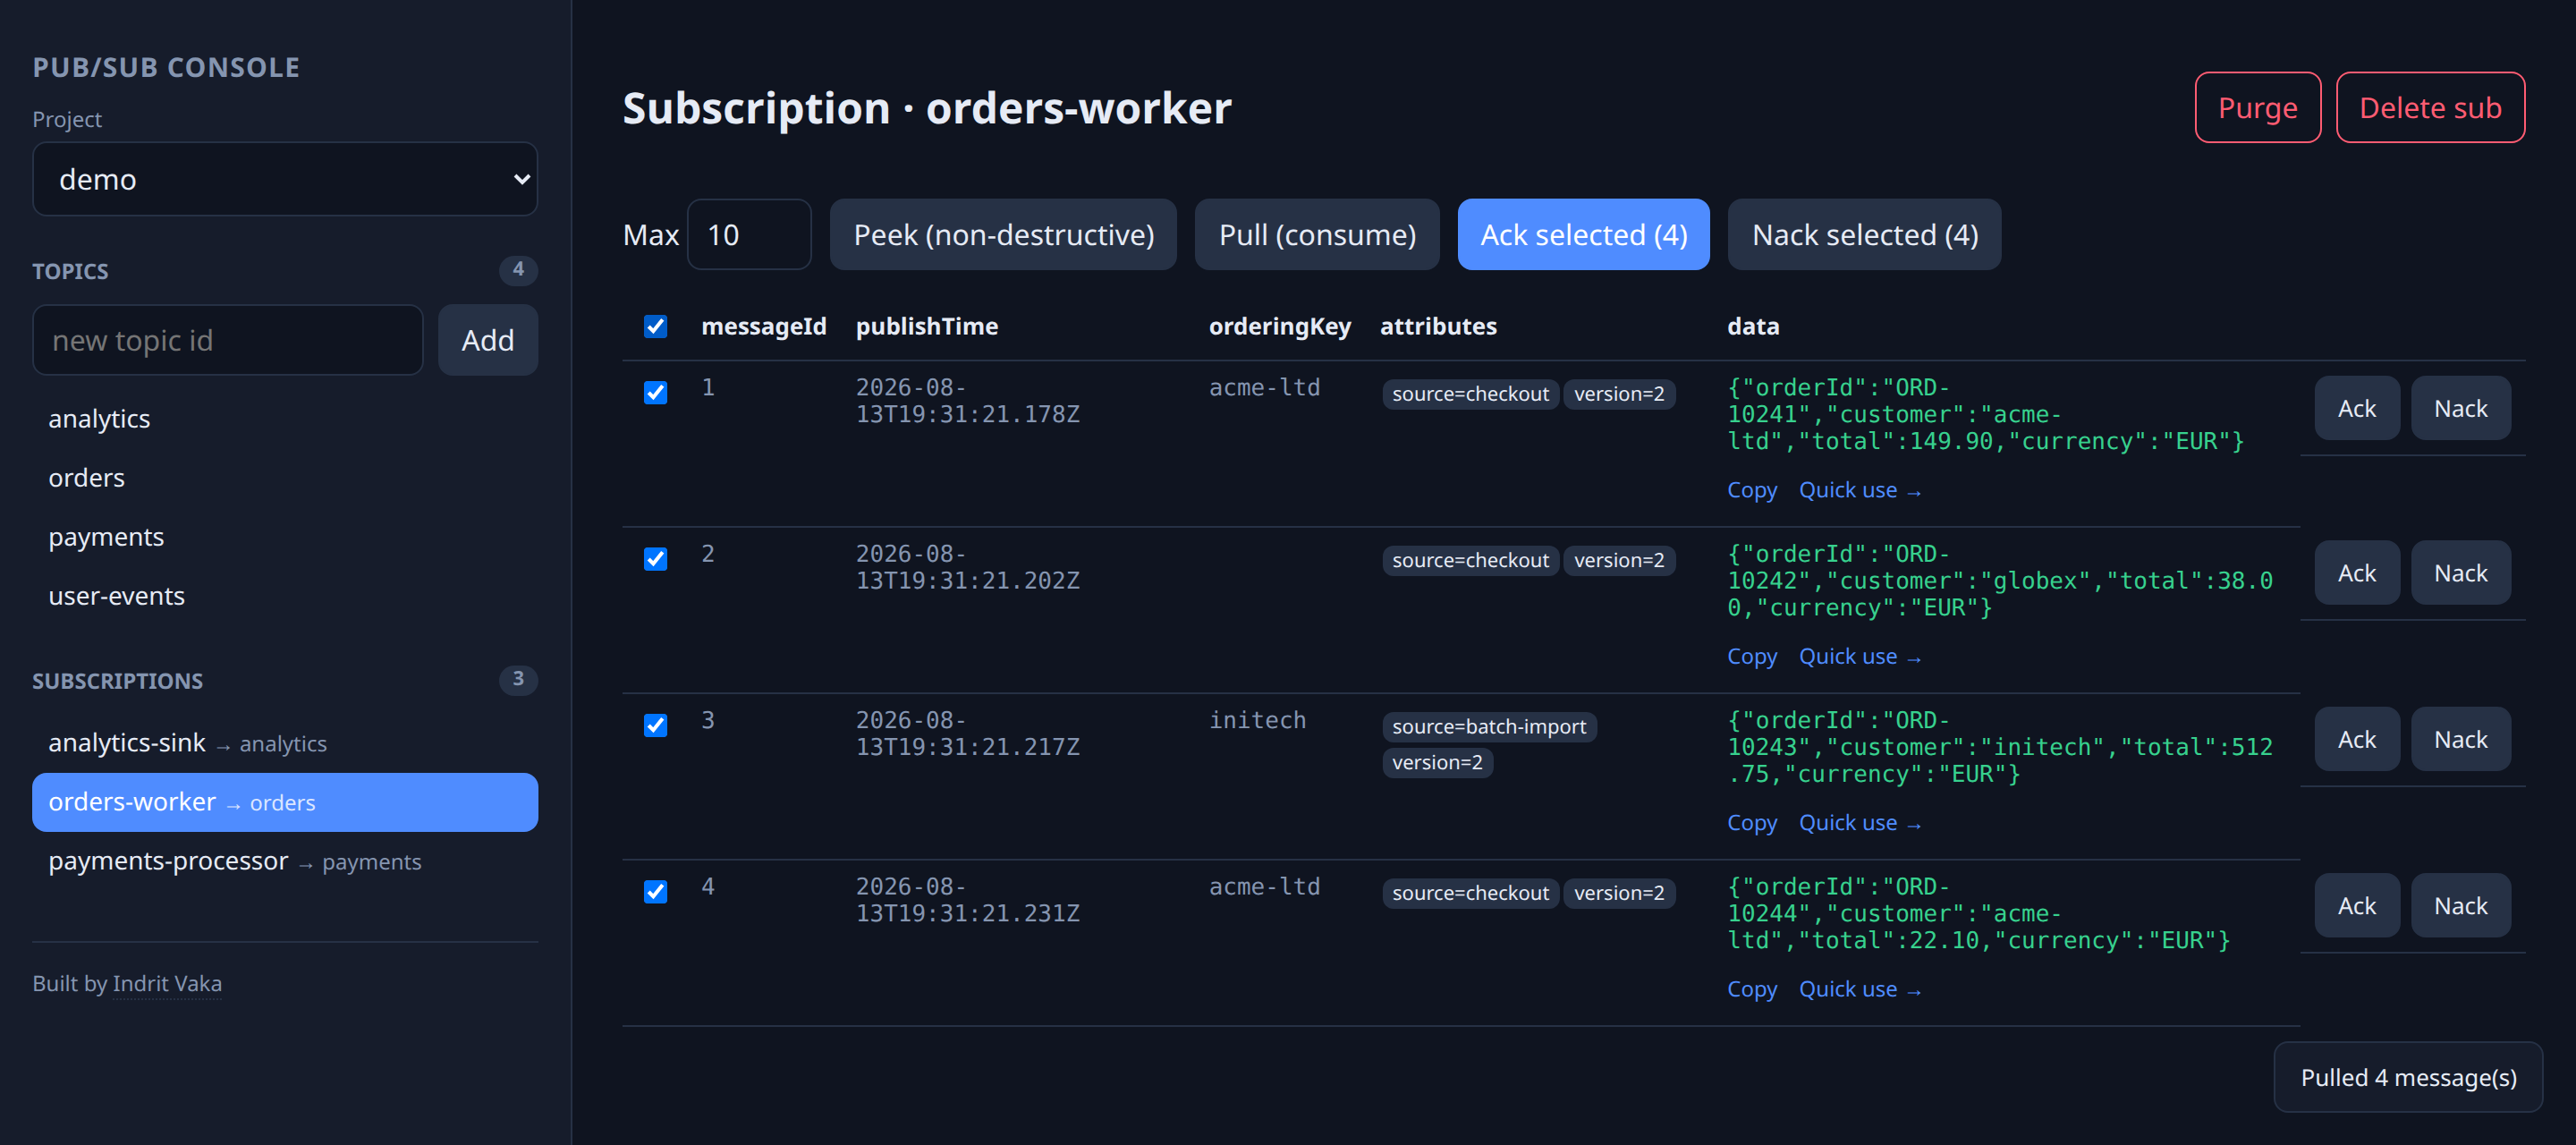Click the messageId column header
Screen dimensions: 2576x1145
pos(764,326)
